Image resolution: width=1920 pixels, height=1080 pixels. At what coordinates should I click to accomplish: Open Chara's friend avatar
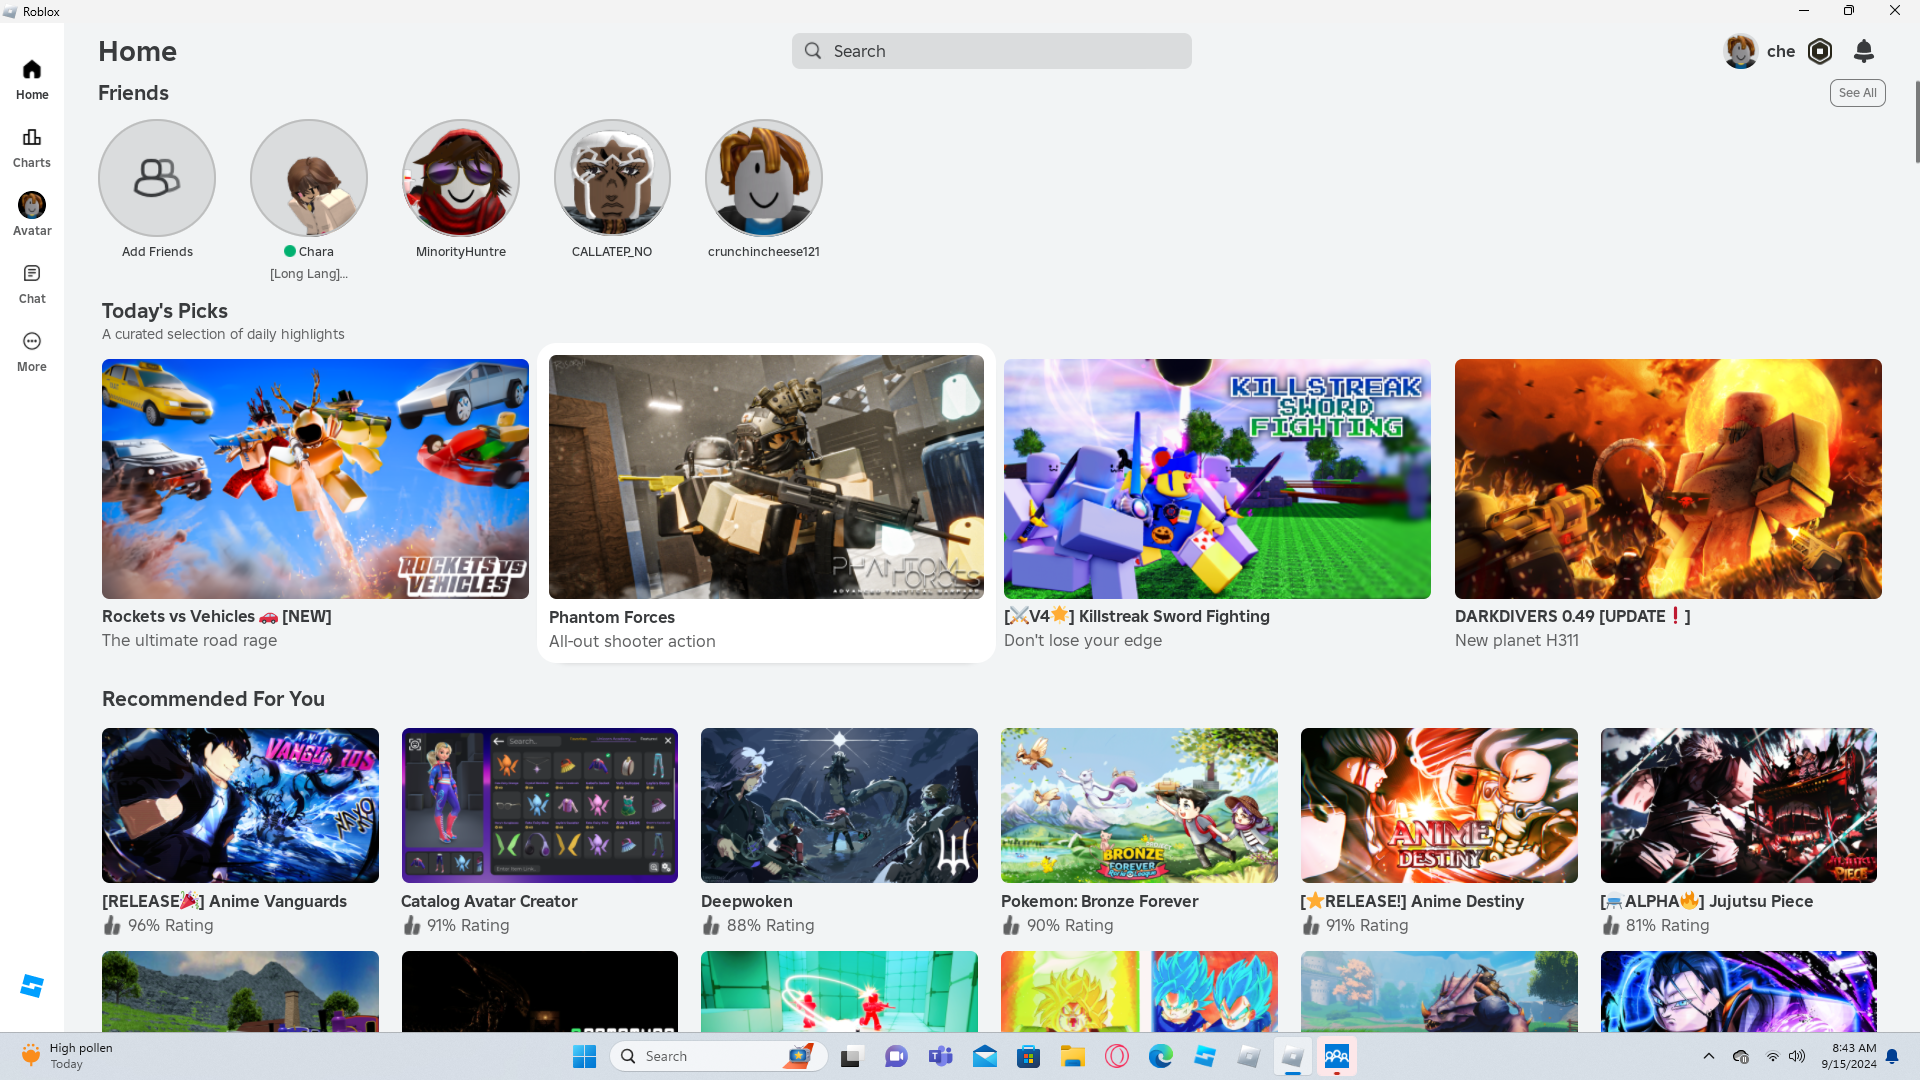pos(309,178)
